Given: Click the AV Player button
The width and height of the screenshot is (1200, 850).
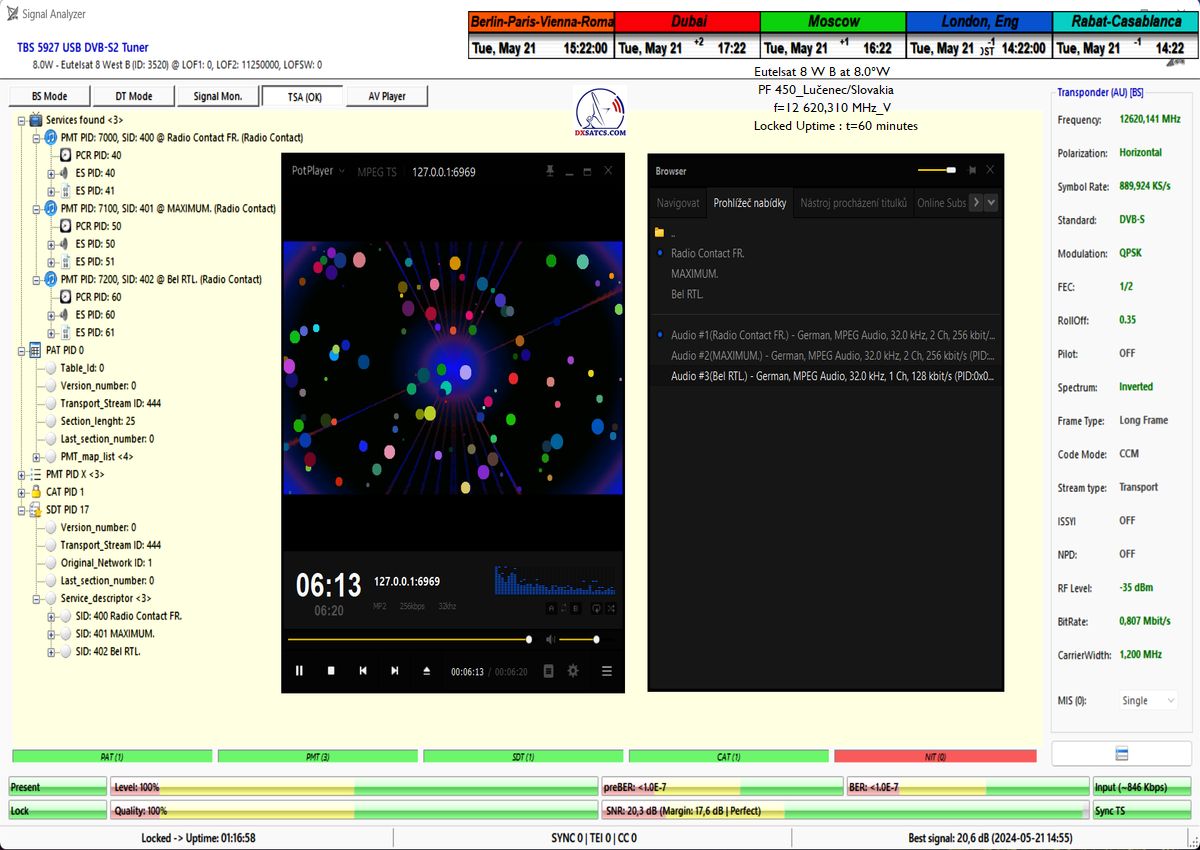Looking at the screenshot, I should pos(387,96).
